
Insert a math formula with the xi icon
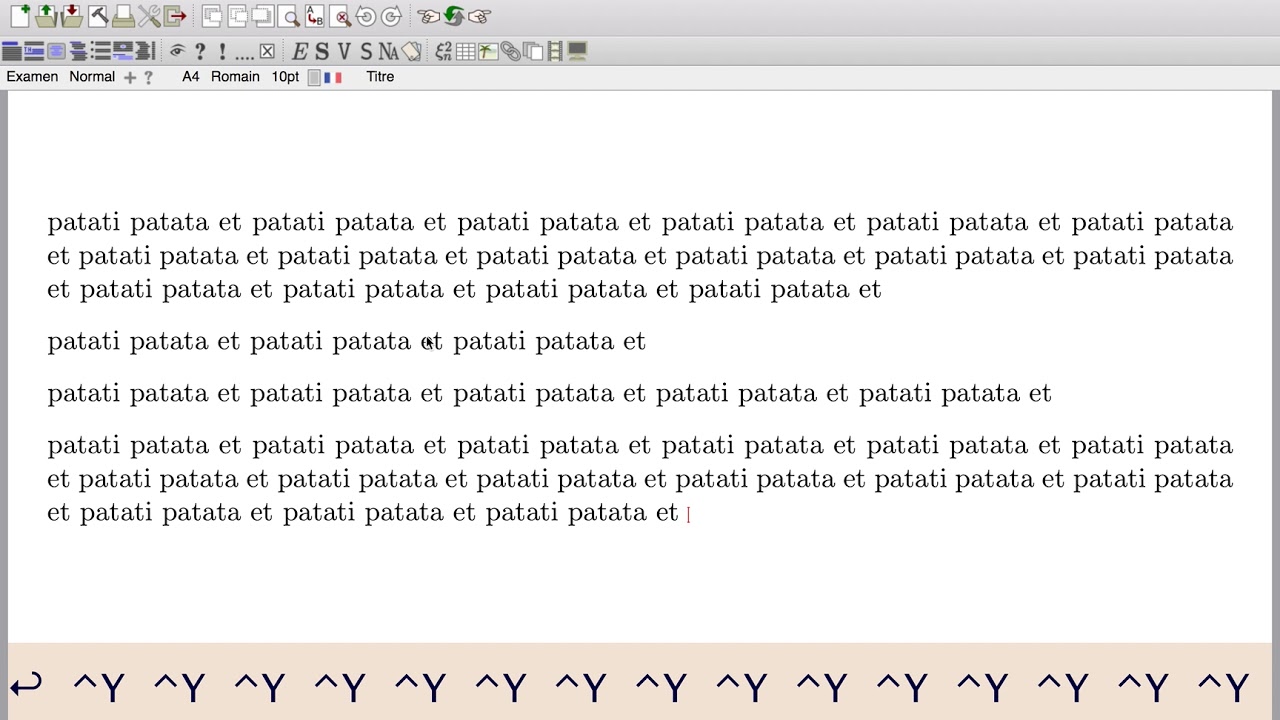click(x=443, y=51)
